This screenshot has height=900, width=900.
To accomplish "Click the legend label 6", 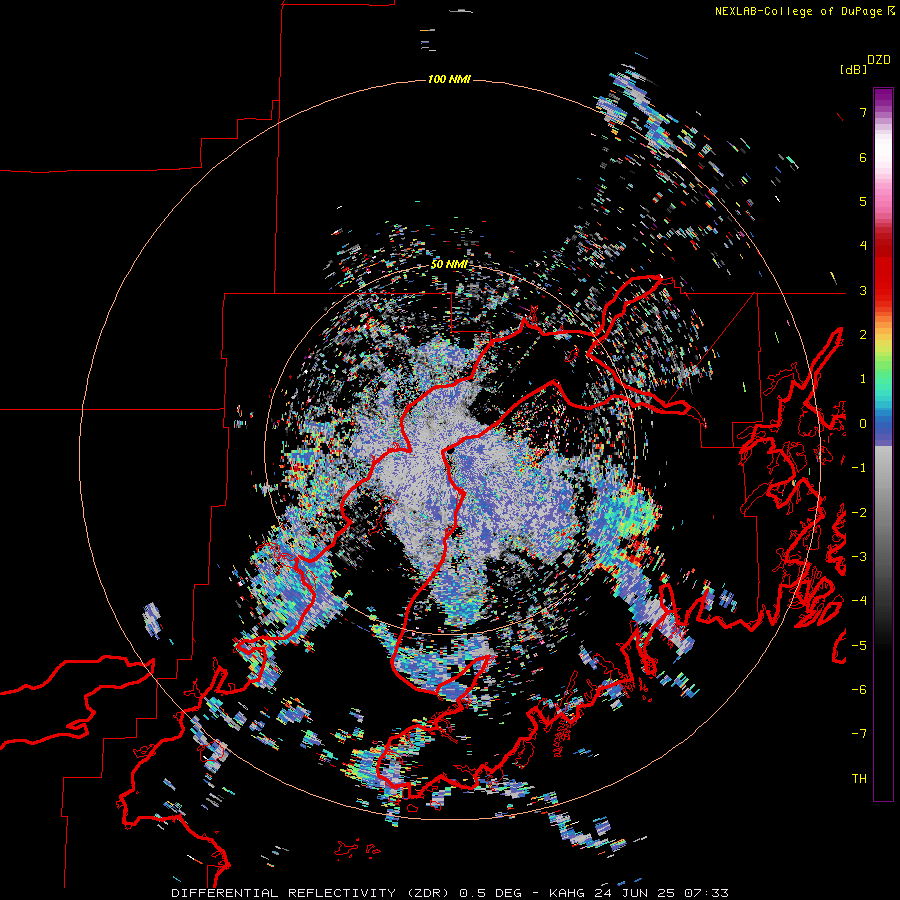I will [x=863, y=157].
